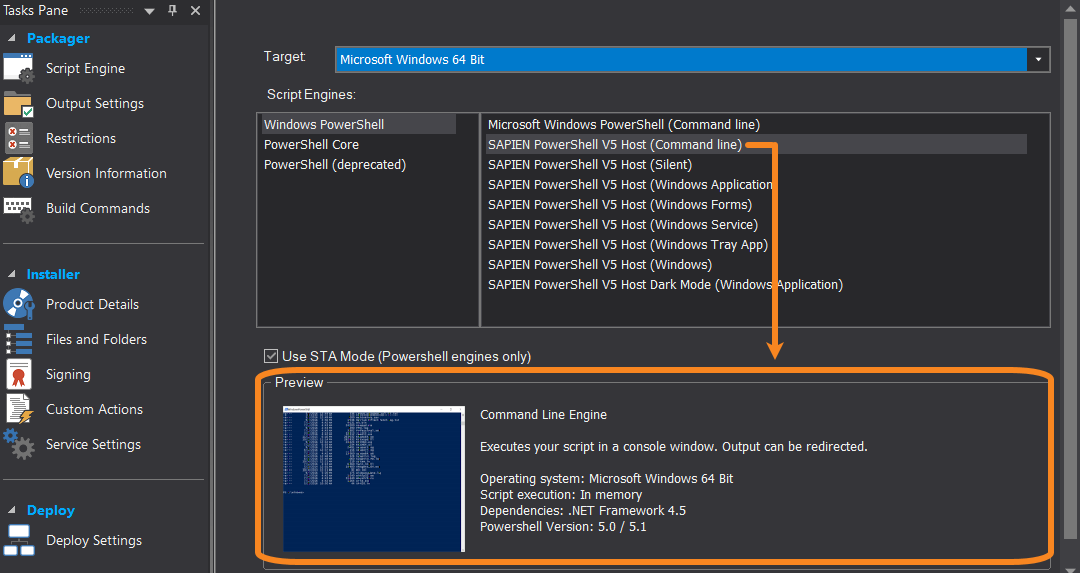Viewport: 1080px width, 573px height.
Task: Select PowerShell (deprecated) engine
Action: tap(335, 165)
